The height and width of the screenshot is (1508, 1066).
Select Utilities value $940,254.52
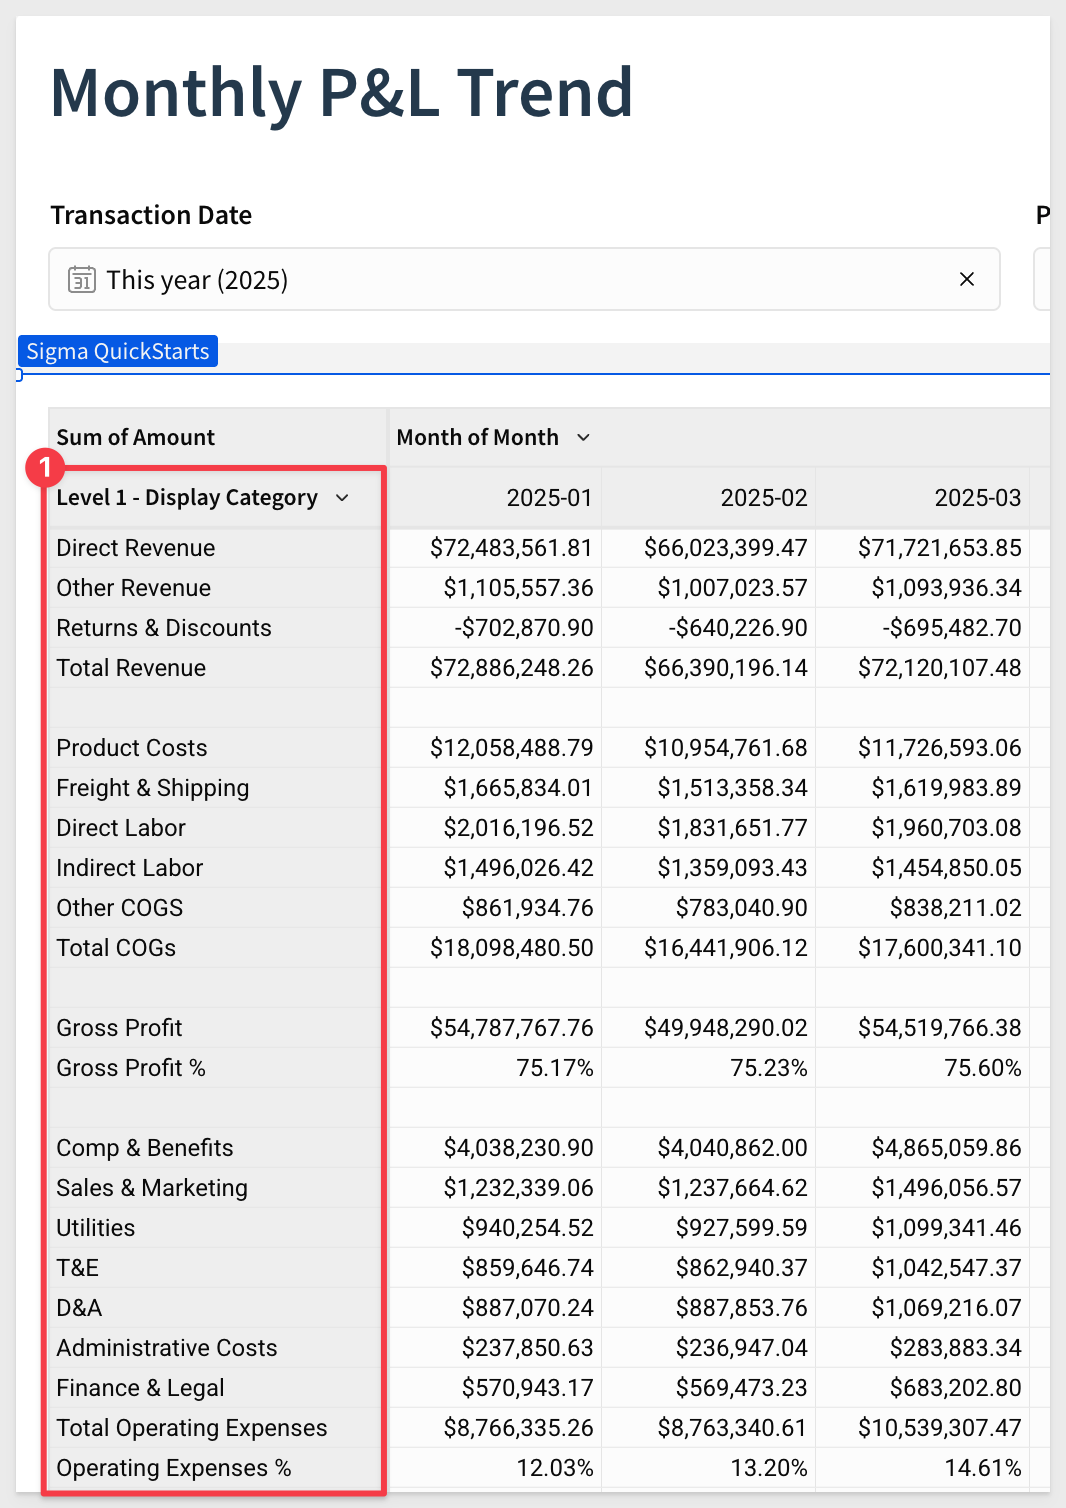[x=528, y=1228]
